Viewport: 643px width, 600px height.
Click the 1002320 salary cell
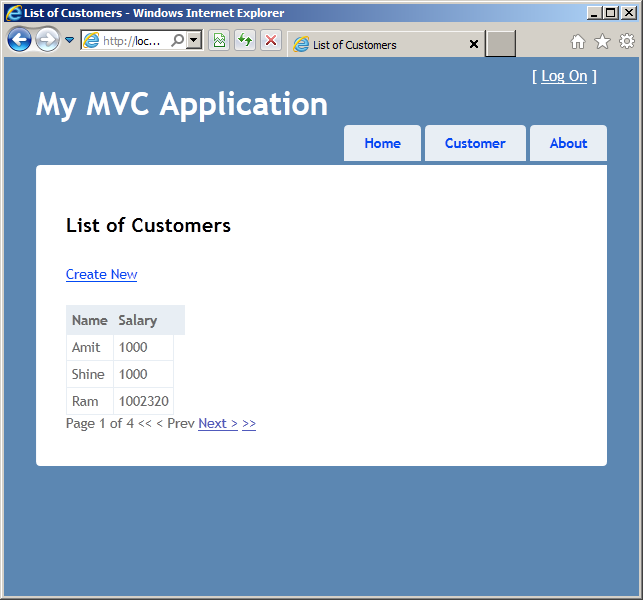144,401
